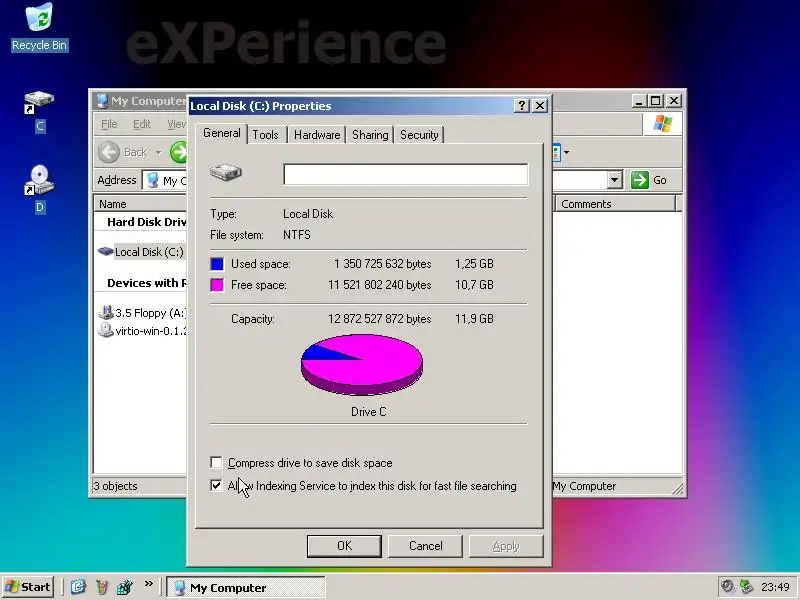
Task: Select the 3.5 Floppy (A:) drive icon
Action: pos(106,312)
